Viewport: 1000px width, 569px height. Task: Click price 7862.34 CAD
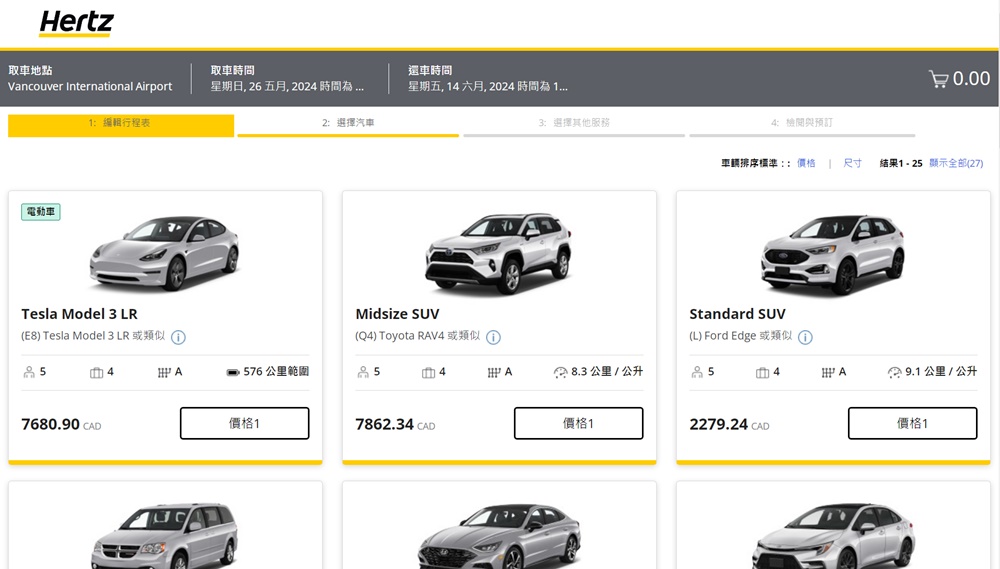[x=395, y=424]
